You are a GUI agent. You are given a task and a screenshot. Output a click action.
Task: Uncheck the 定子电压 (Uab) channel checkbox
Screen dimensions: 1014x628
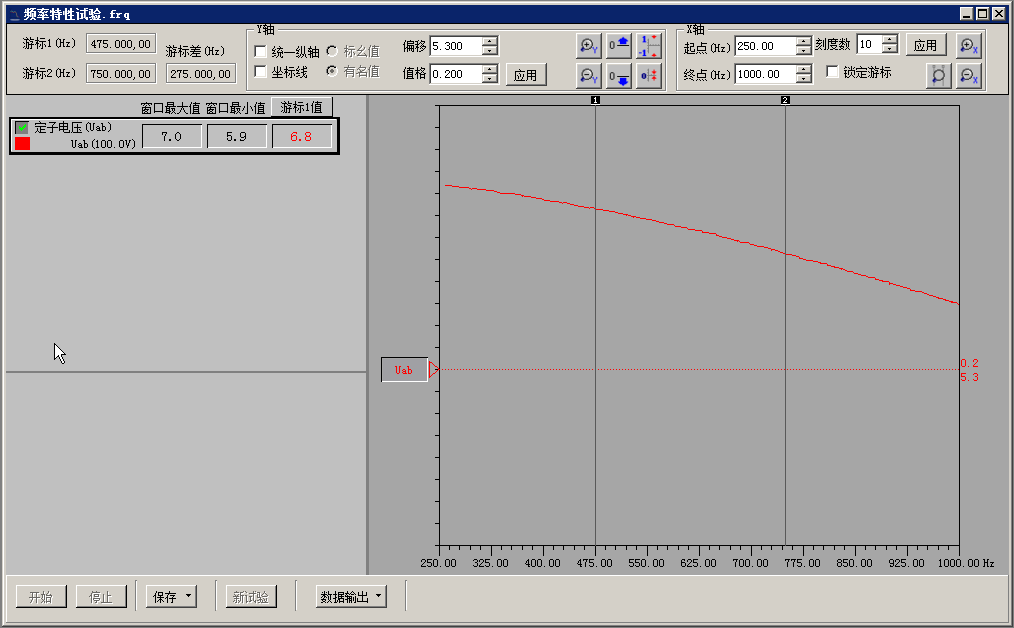[x=22, y=128]
